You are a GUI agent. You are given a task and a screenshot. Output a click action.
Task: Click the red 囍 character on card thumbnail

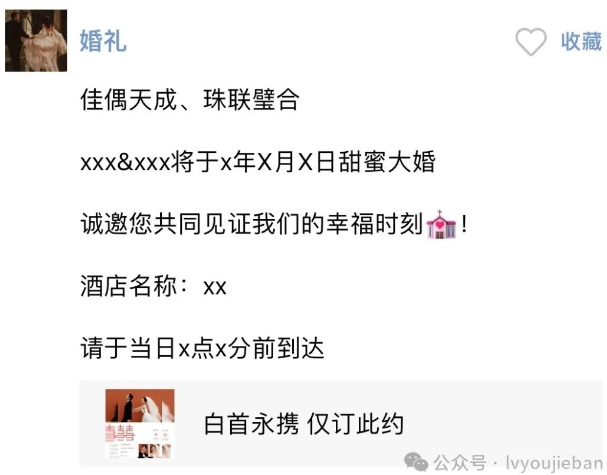point(120,433)
